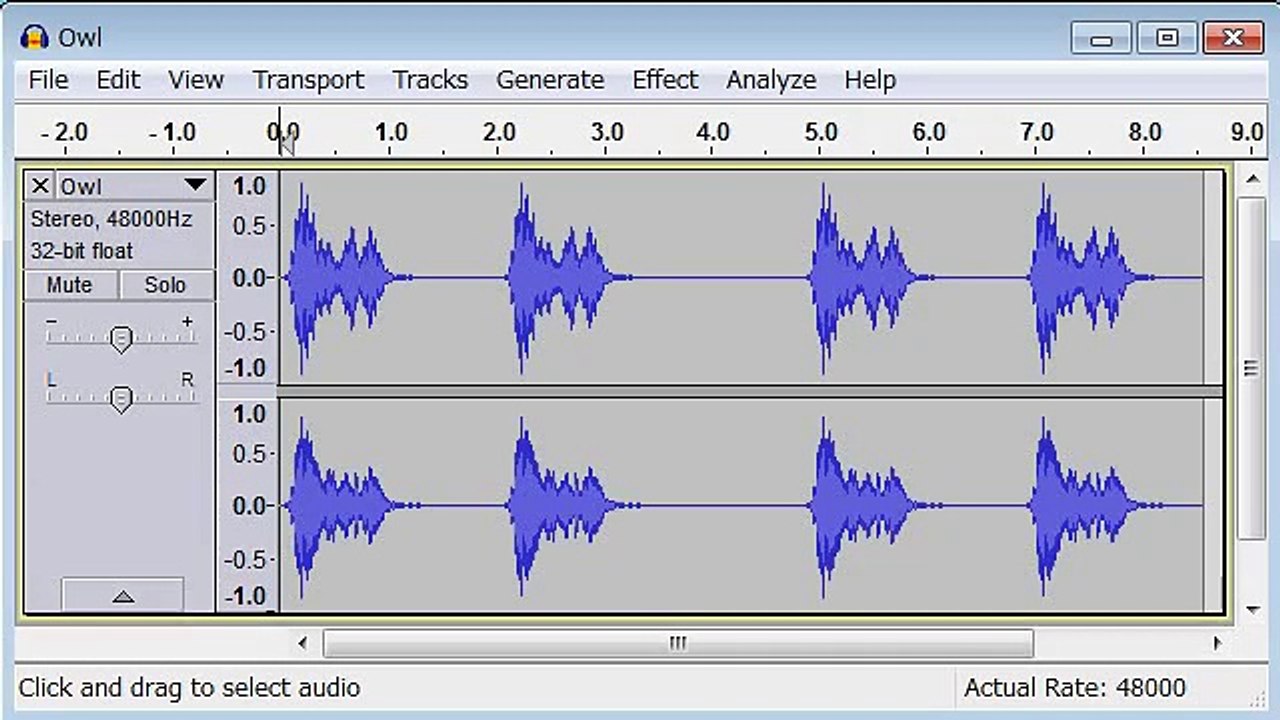The height and width of the screenshot is (720, 1280).
Task: Open the Generate menu
Action: 550,80
